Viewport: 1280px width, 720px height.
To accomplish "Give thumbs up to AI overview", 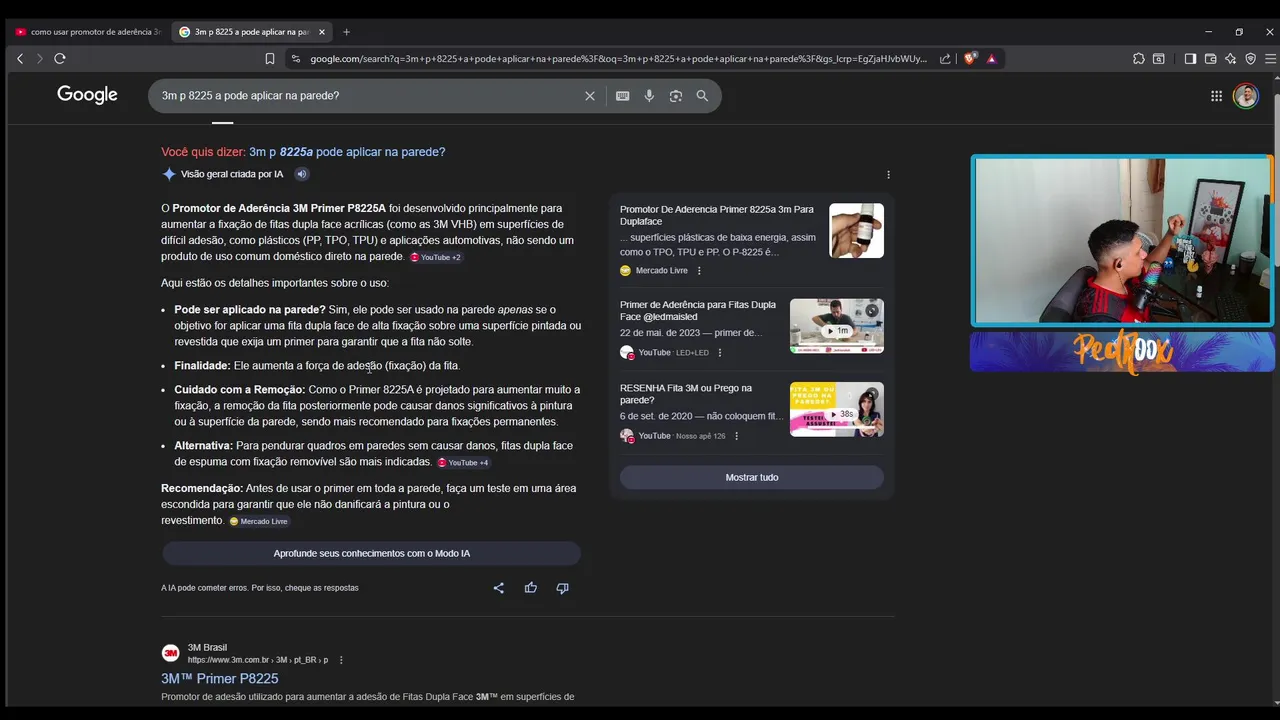I will pyautogui.click(x=530, y=588).
